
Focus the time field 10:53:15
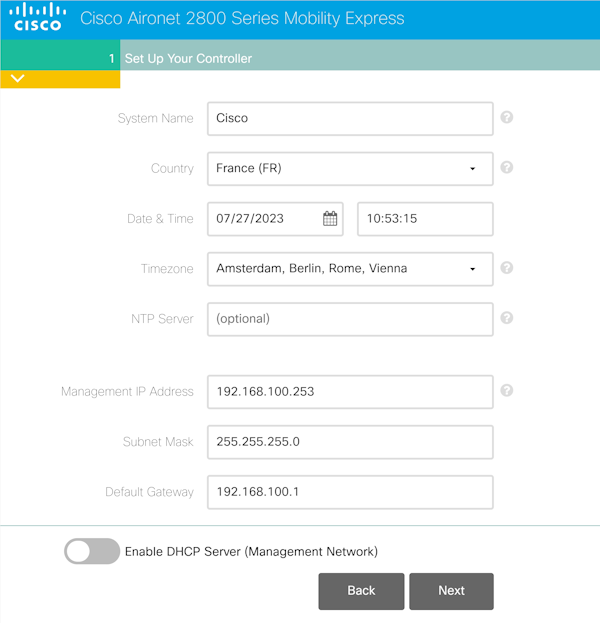pos(425,219)
